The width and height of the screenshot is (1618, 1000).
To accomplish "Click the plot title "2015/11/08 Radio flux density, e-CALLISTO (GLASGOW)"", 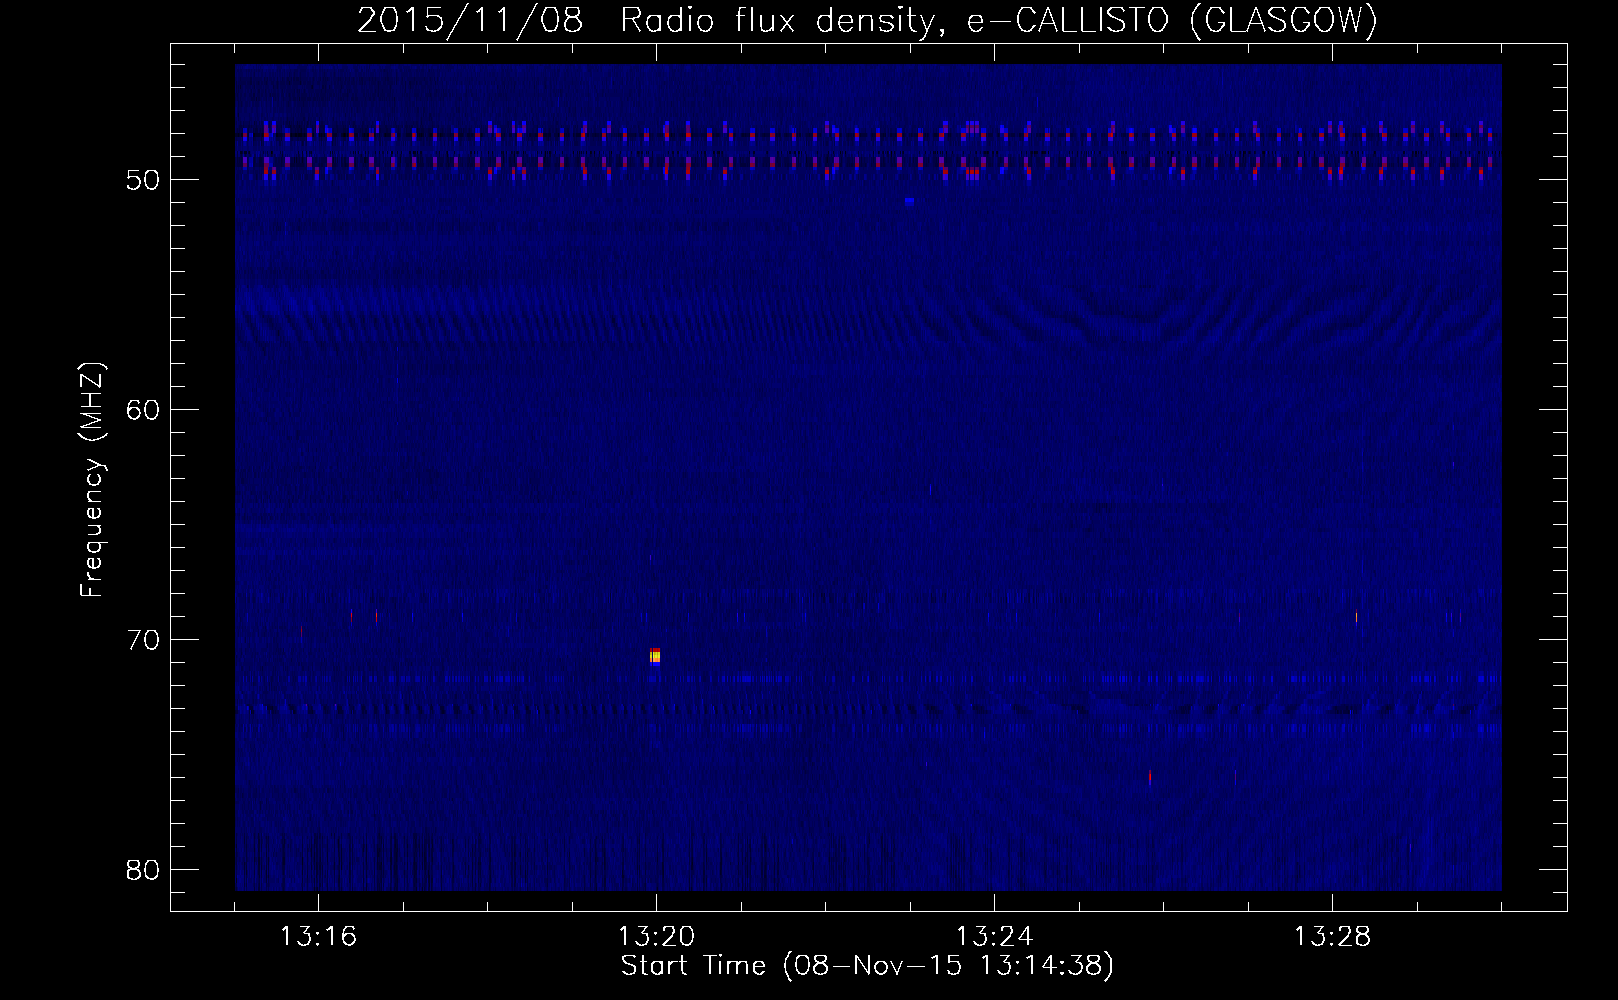I will point(867,21).
